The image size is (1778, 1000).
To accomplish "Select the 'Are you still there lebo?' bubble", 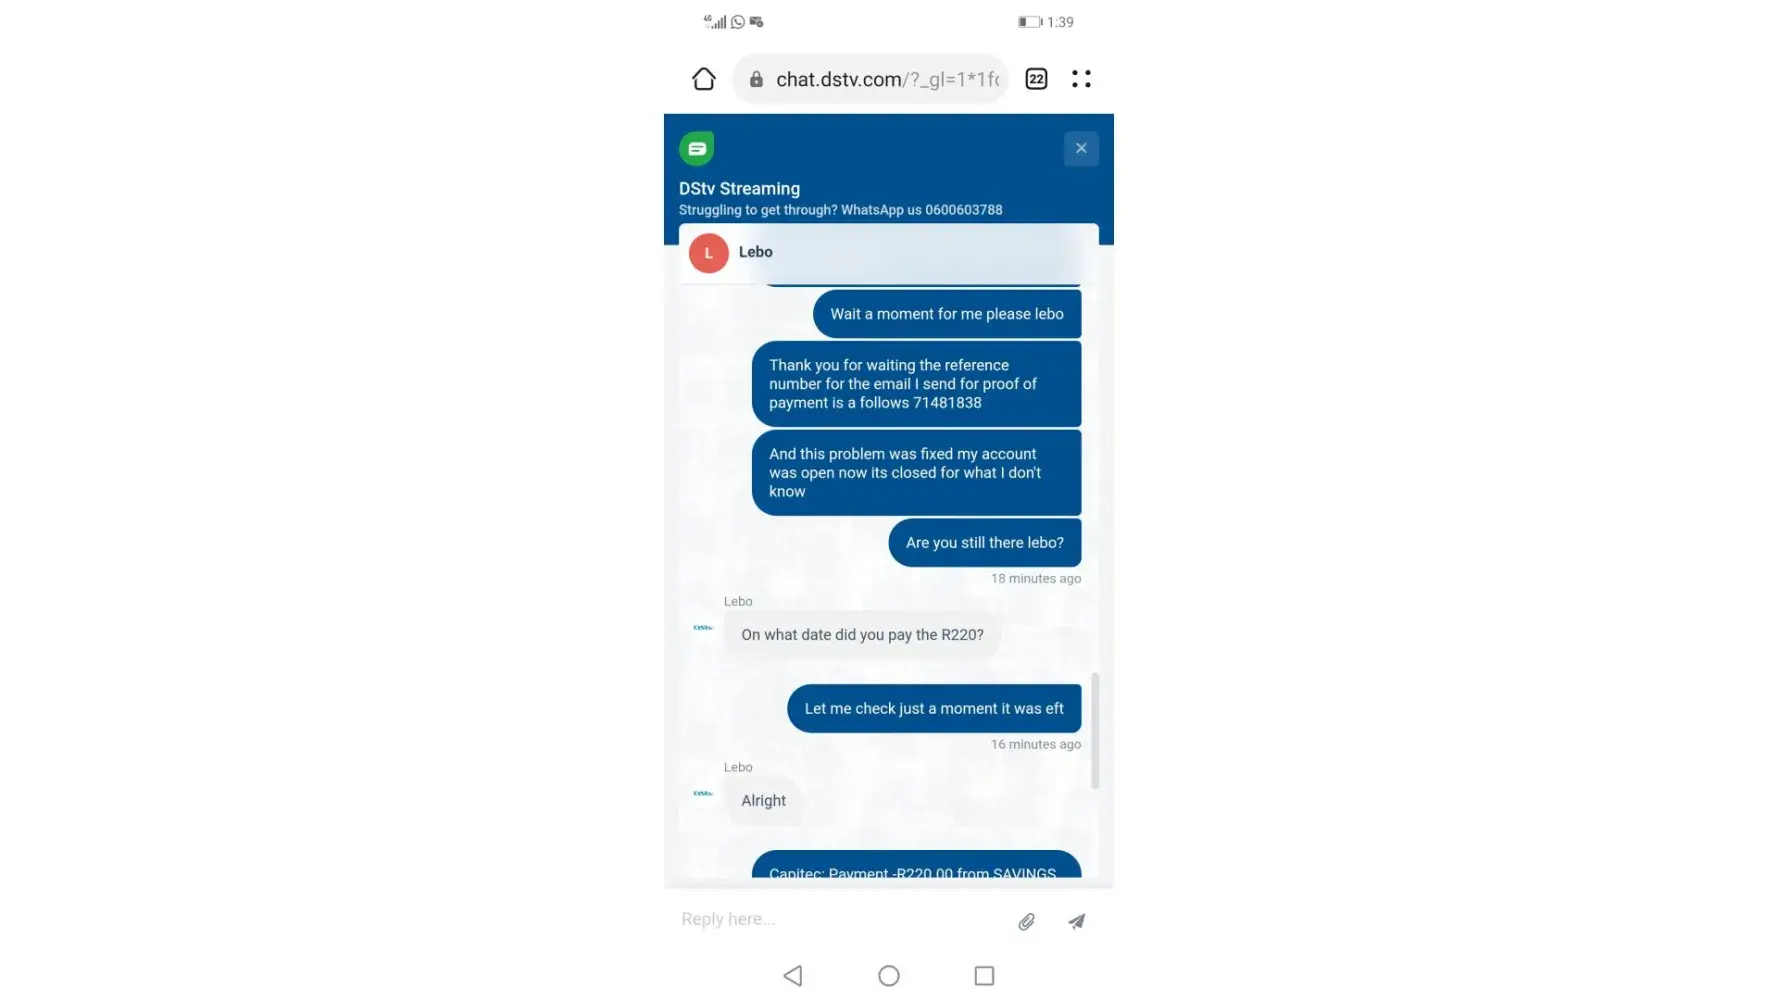I will [985, 543].
